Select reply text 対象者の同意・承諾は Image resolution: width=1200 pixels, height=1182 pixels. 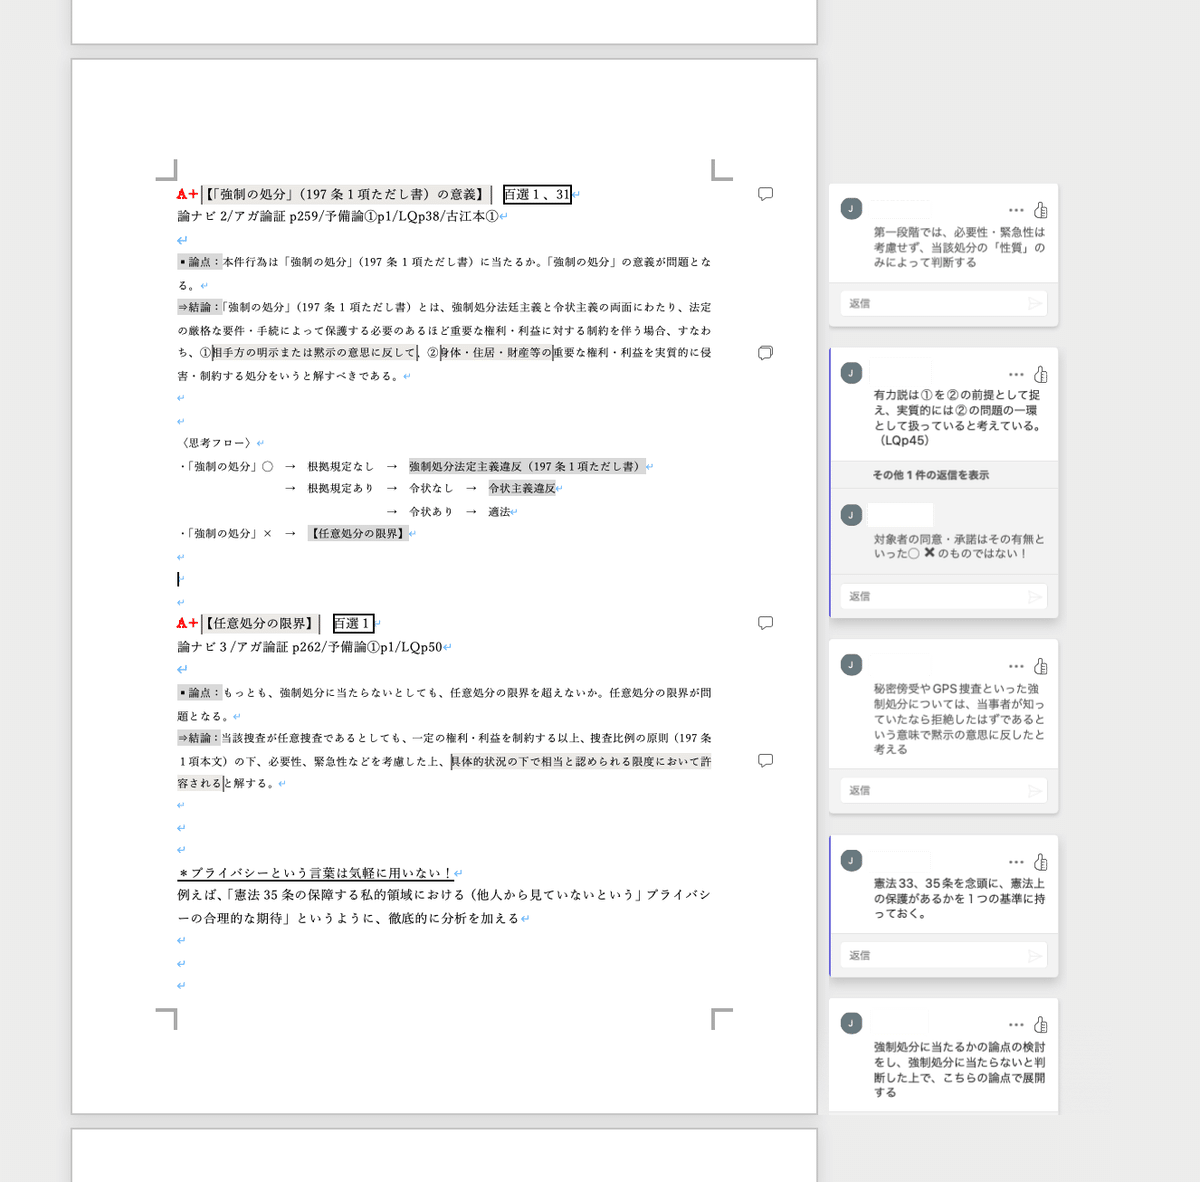click(x=958, y=546)
